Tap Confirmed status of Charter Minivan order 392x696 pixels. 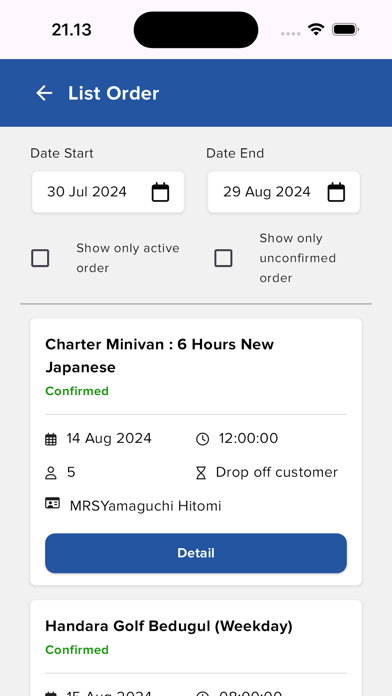[x=77, y=391]
